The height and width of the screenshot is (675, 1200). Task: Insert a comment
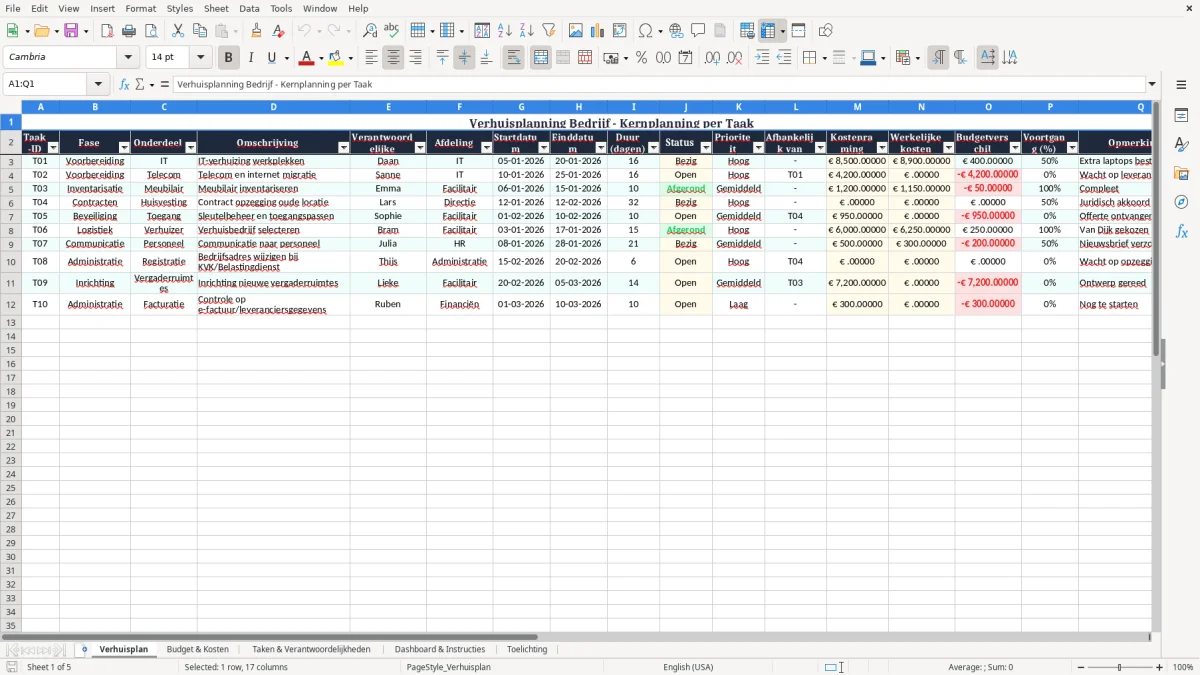pyautogui.click(x=698, y=31)
